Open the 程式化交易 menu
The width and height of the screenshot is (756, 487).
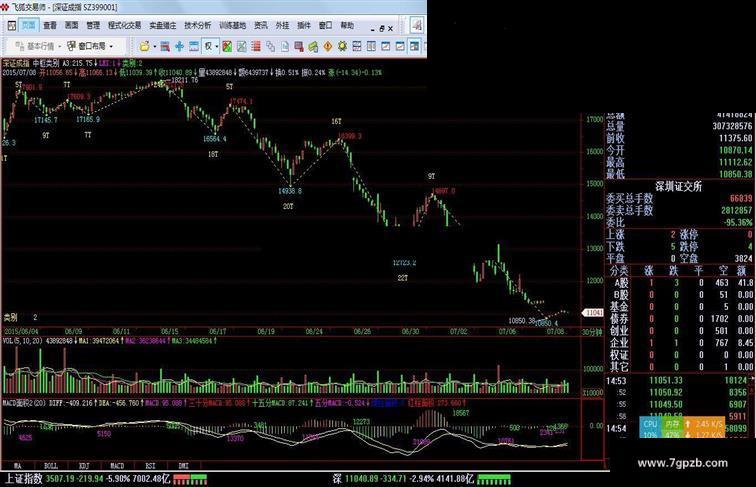pyautogui.click(x=124, y=26)
